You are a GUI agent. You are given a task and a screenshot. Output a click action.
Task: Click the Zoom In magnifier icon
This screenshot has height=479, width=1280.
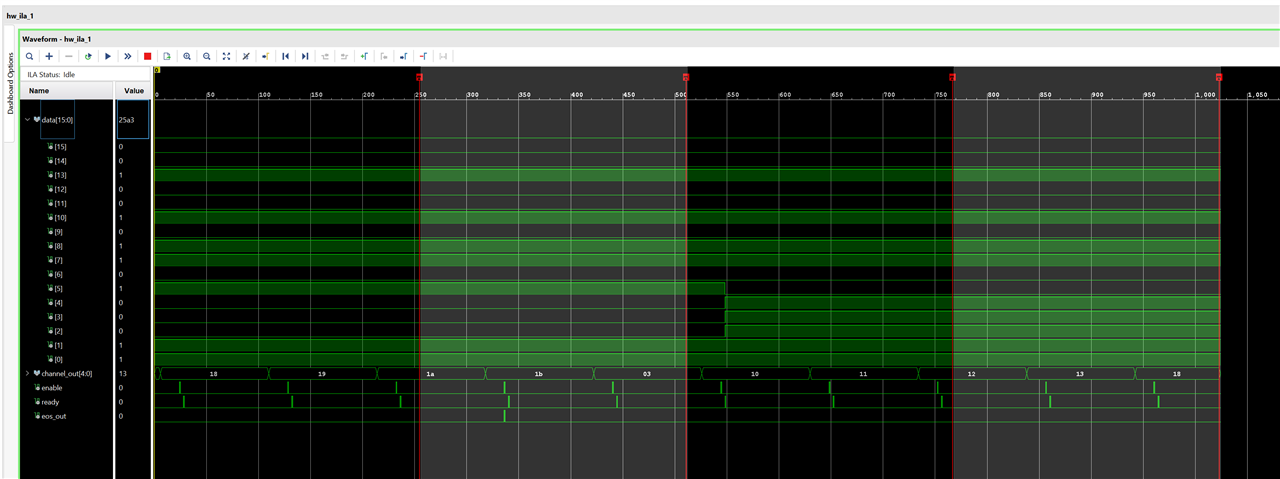187,56
